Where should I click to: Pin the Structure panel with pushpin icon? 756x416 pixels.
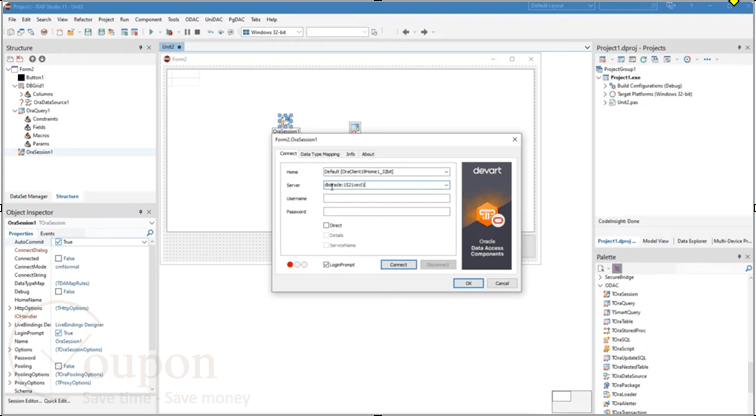click(141, 48)
